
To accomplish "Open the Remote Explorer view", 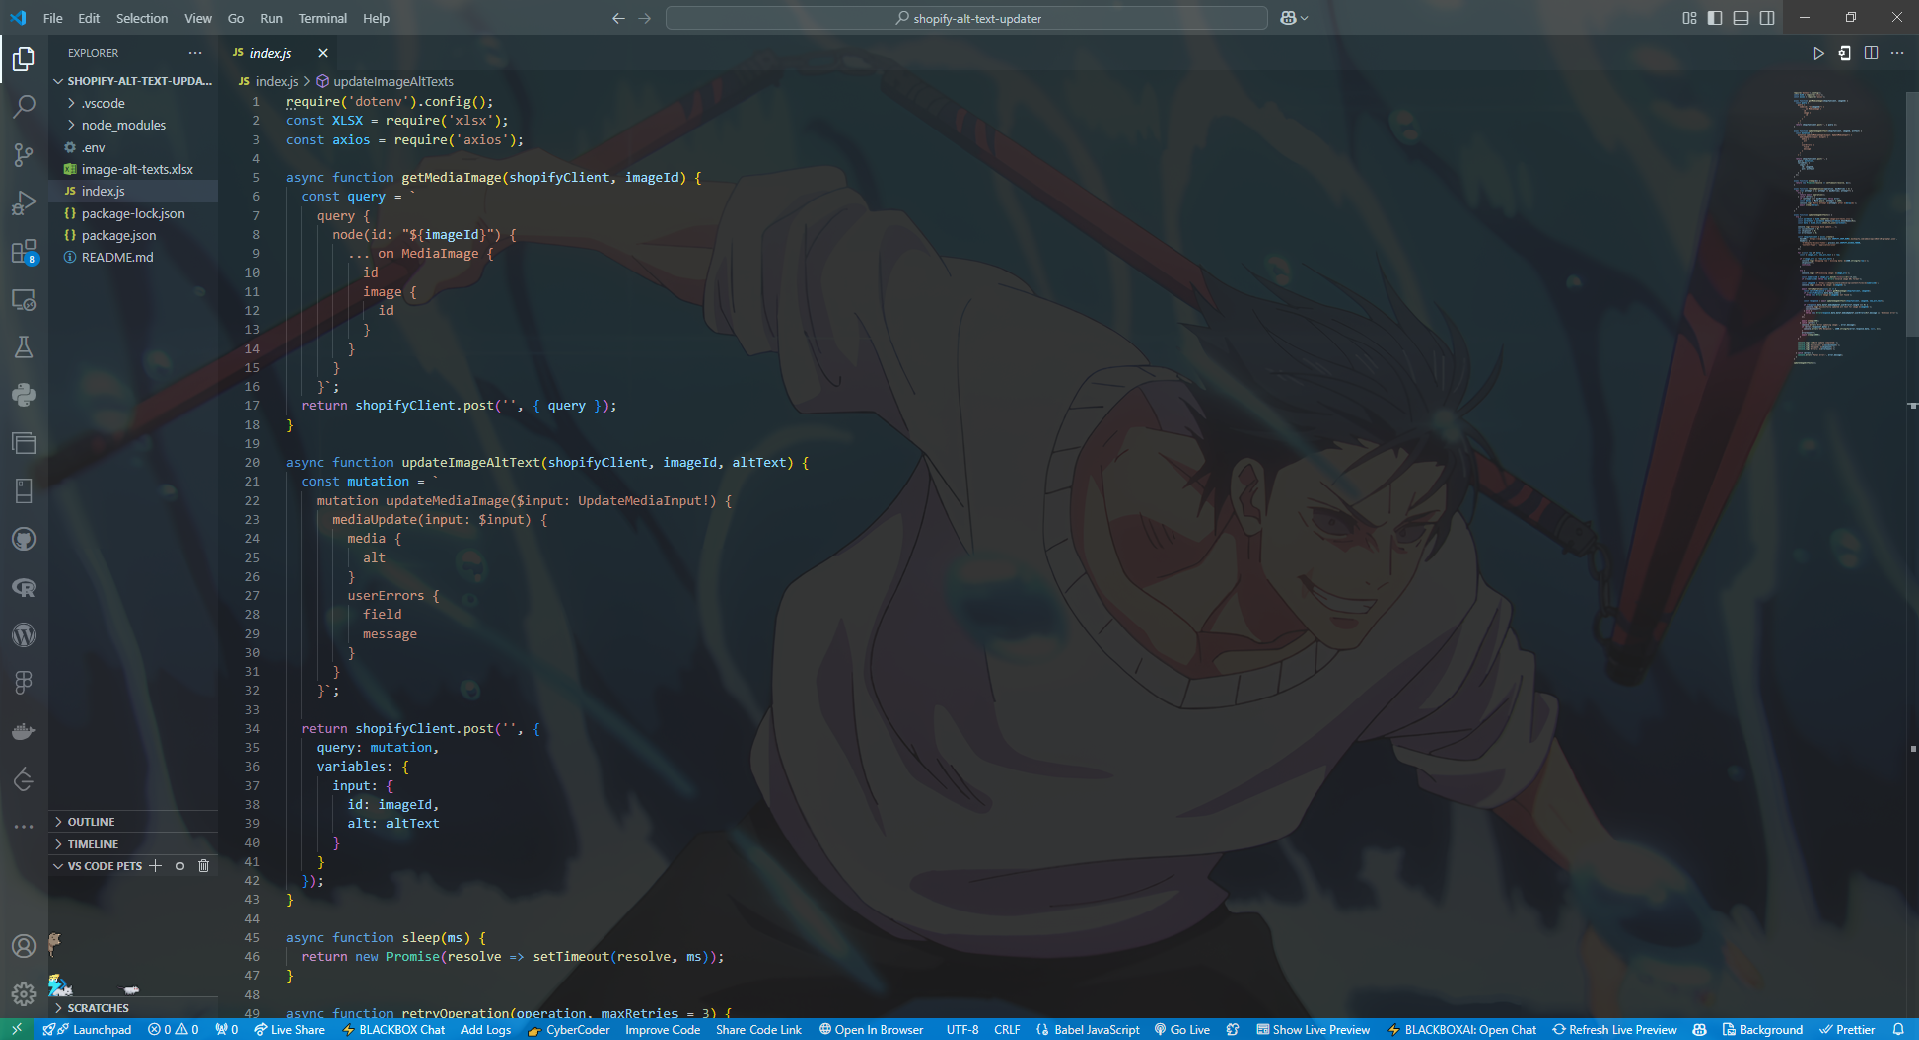I will pyautogui.click(x=24, y=300).
